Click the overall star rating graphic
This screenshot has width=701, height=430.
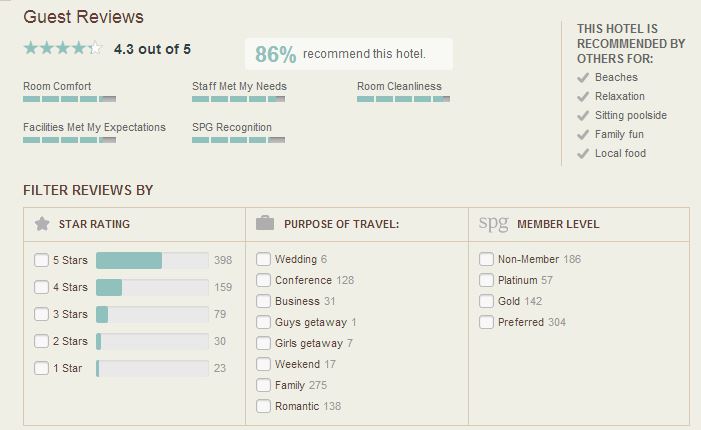coord(63,48)
